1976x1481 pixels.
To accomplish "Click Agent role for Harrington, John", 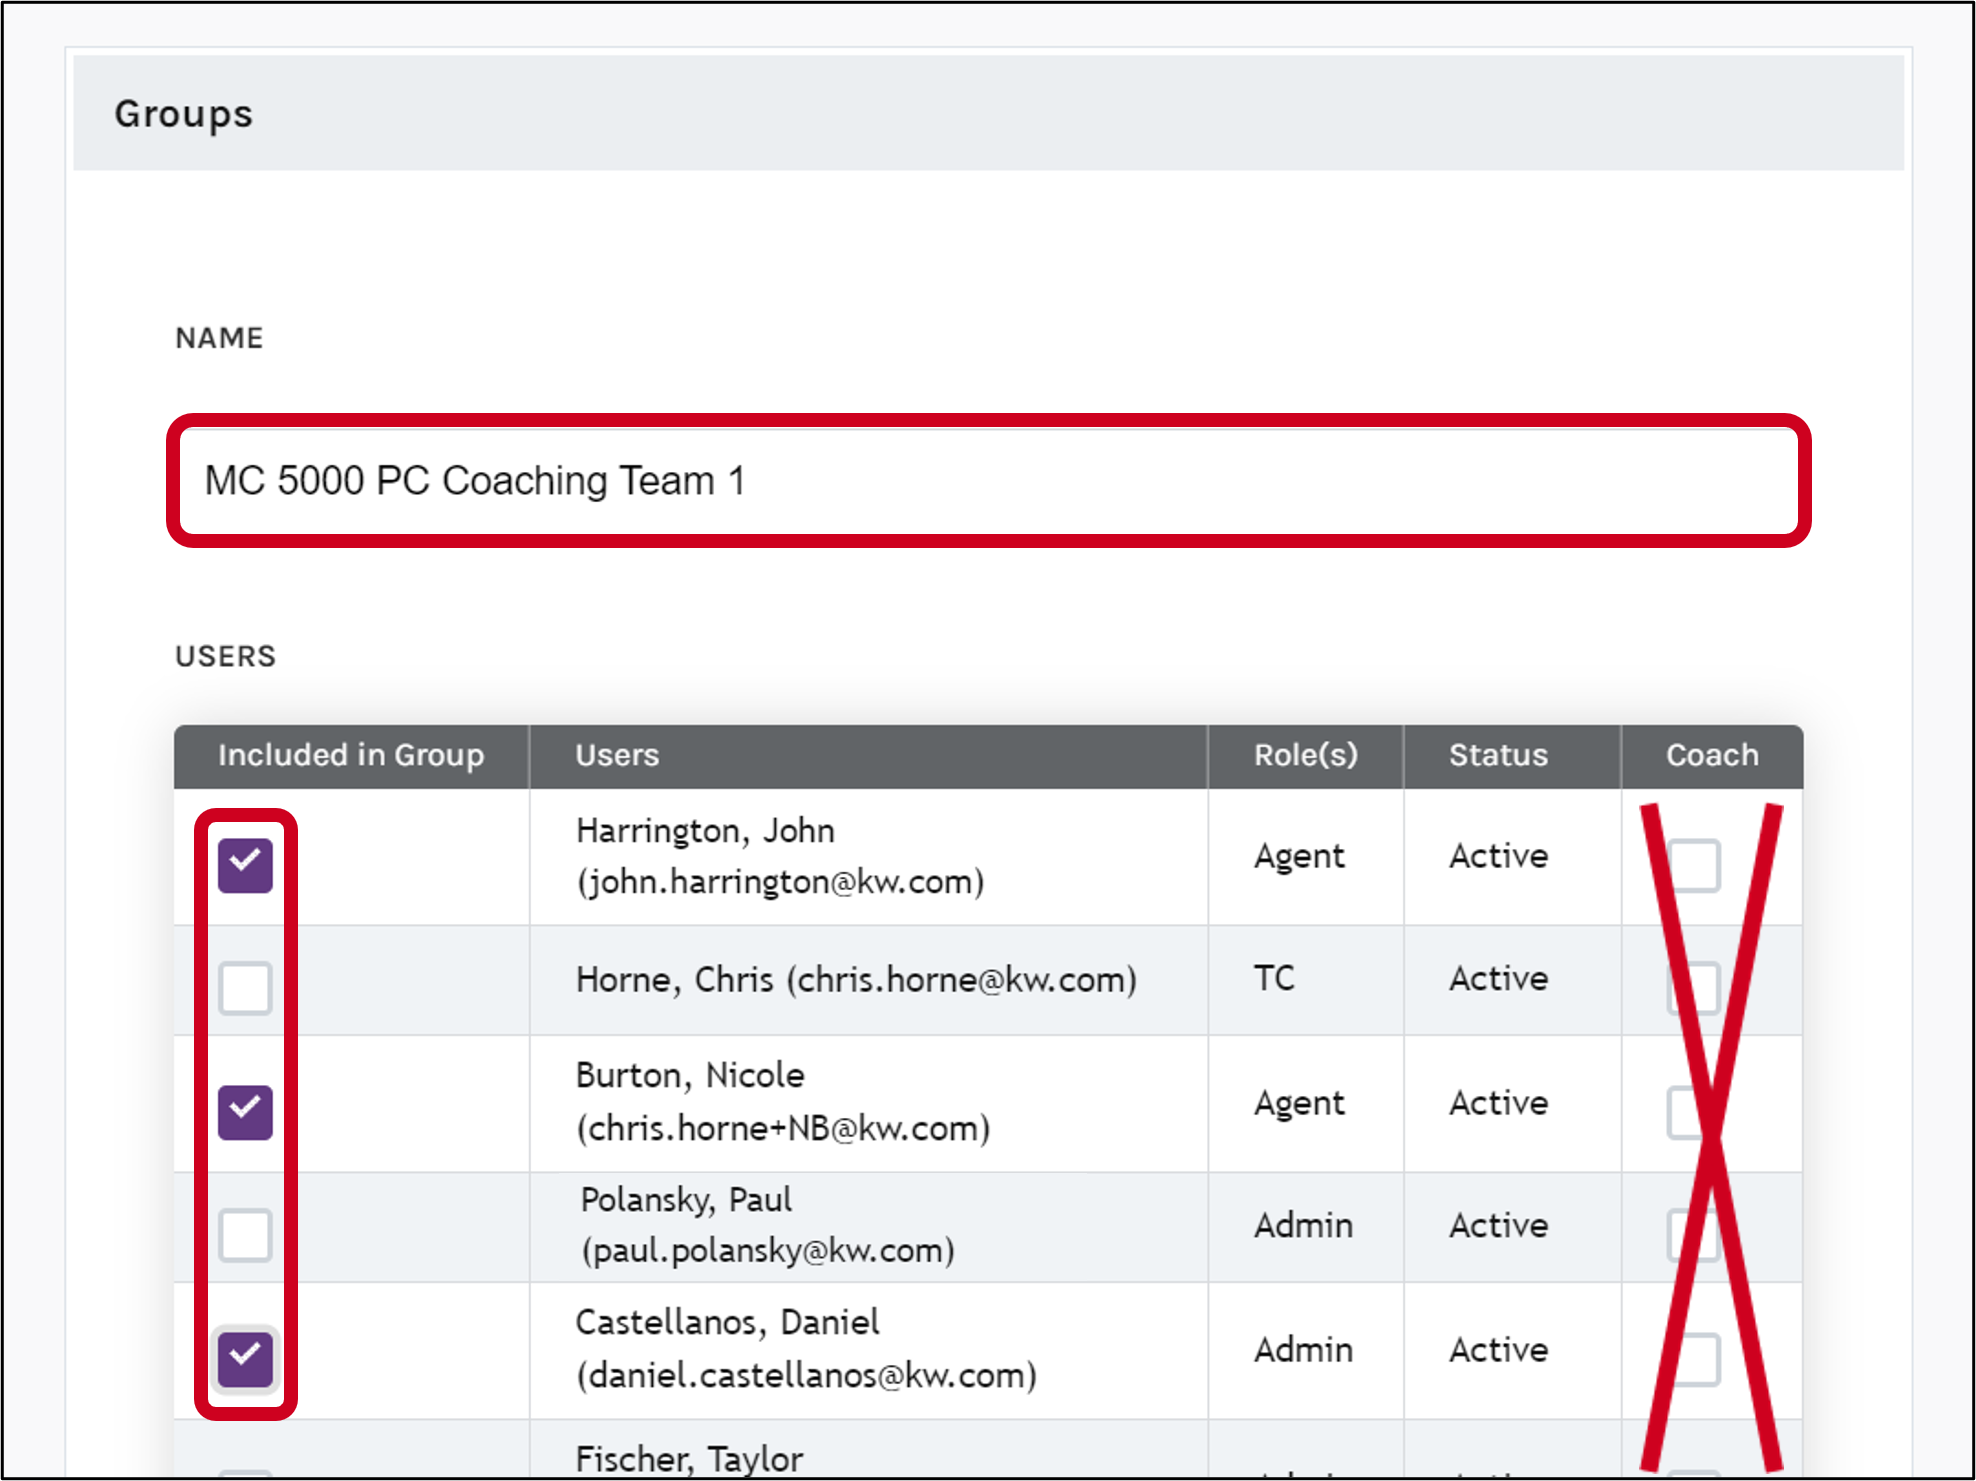I will point(1299,857).
